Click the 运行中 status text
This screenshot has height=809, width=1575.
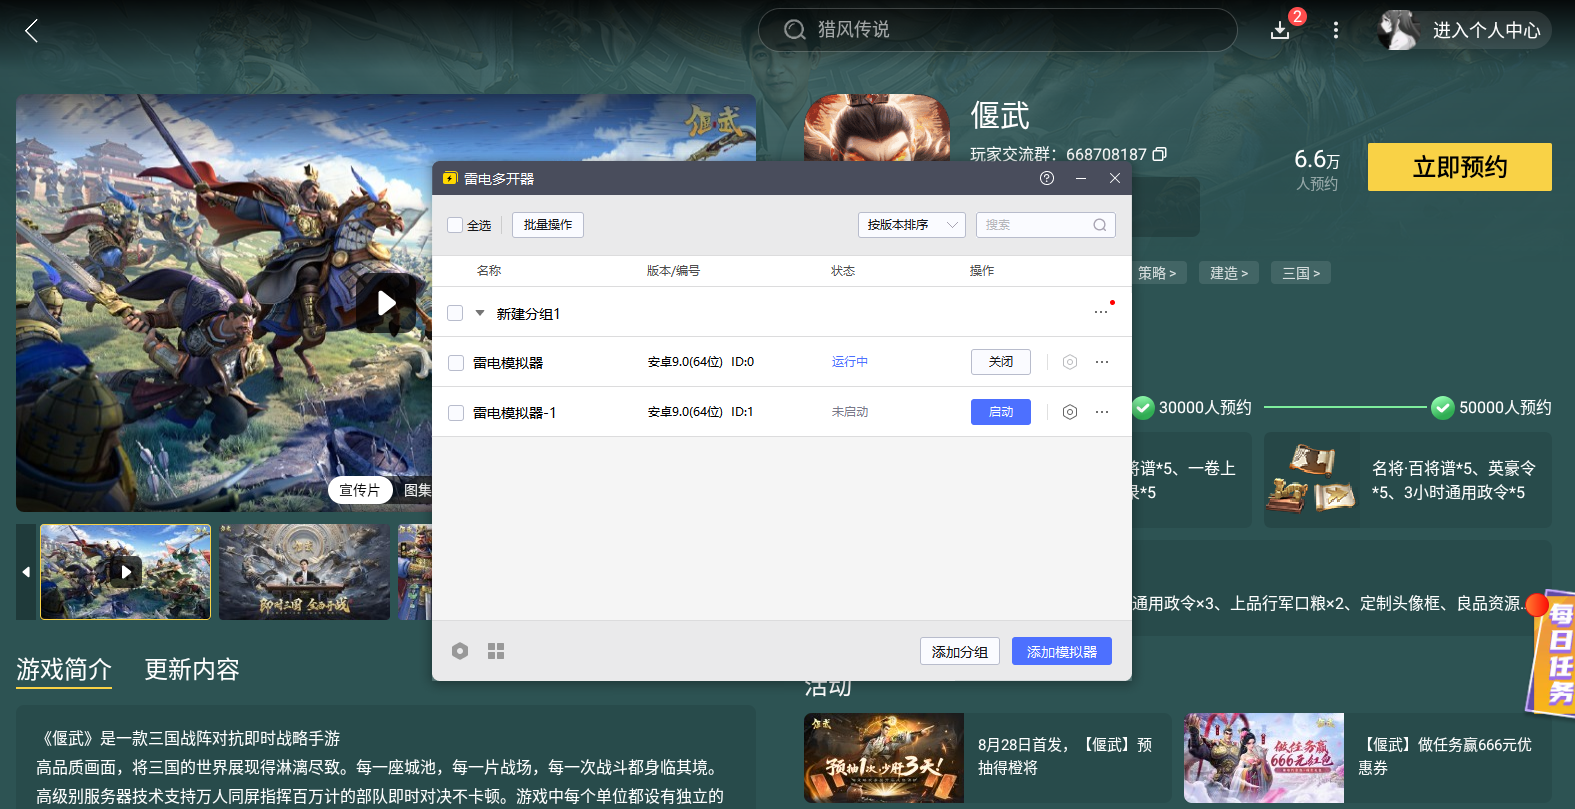850,362
